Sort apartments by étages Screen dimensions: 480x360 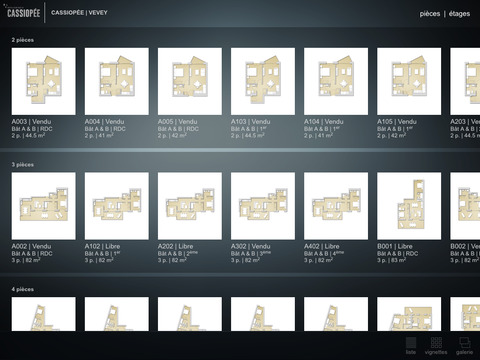tap(459, 14)
